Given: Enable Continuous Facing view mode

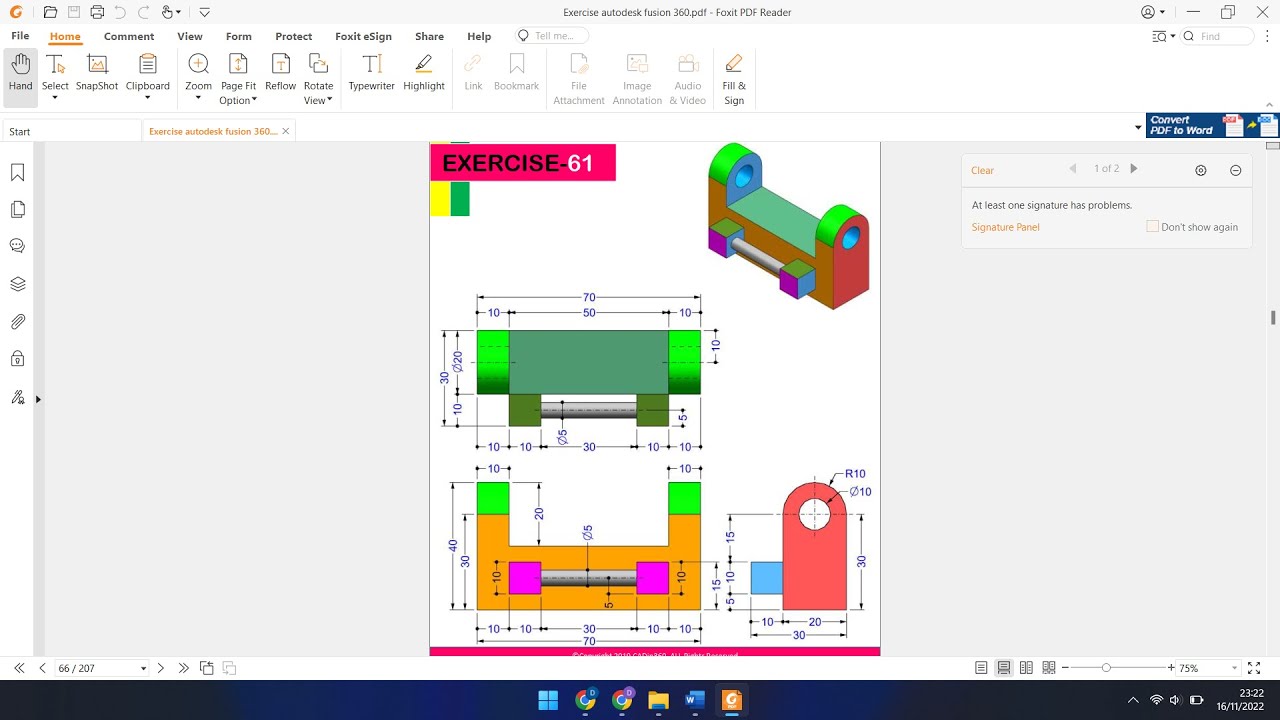Looking at the screenshot, I should (1048, 668).
